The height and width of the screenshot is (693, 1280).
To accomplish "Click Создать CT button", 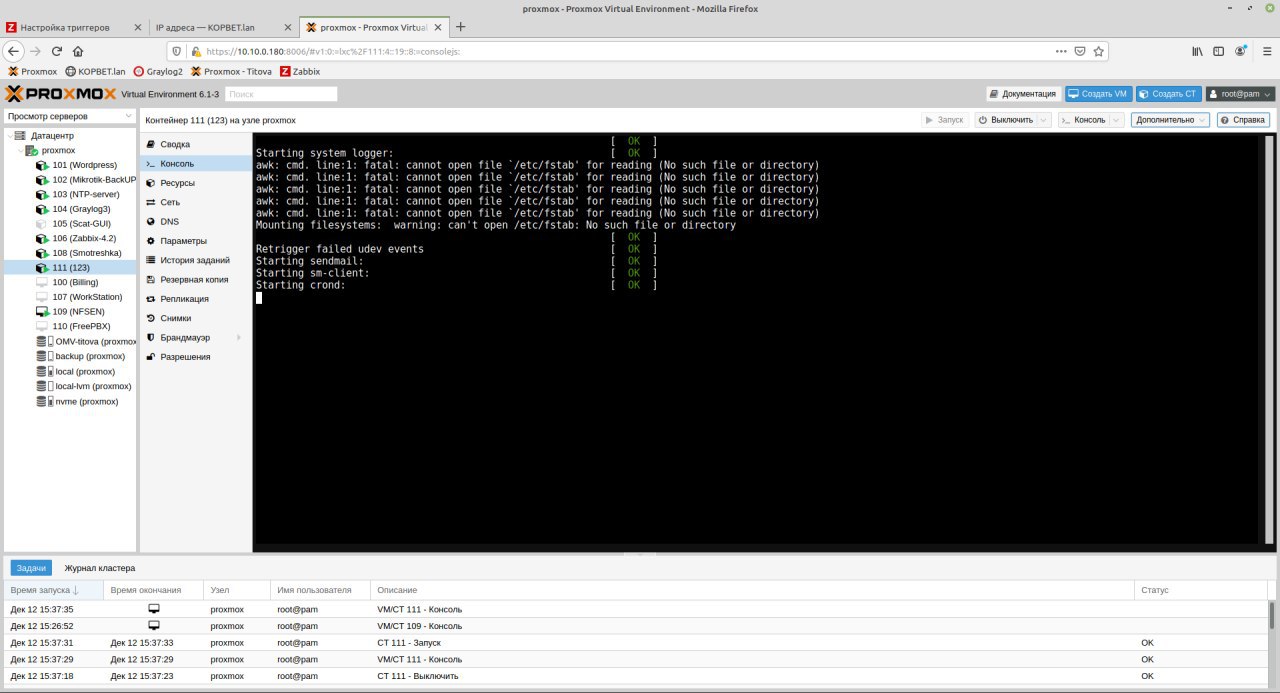I will pyautogui.click(x=1168, y=94).
